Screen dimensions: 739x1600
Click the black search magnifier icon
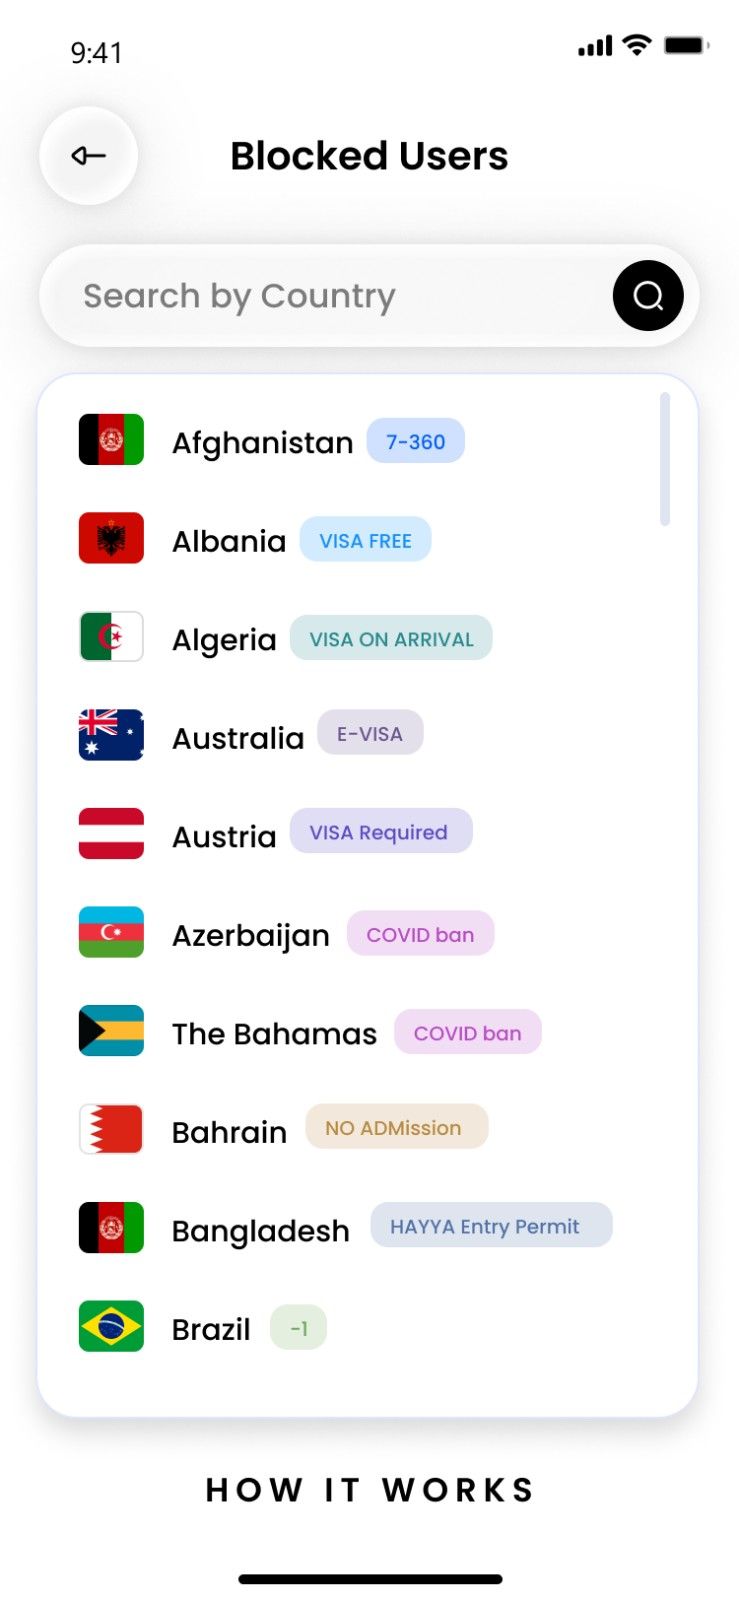[648, 296]
